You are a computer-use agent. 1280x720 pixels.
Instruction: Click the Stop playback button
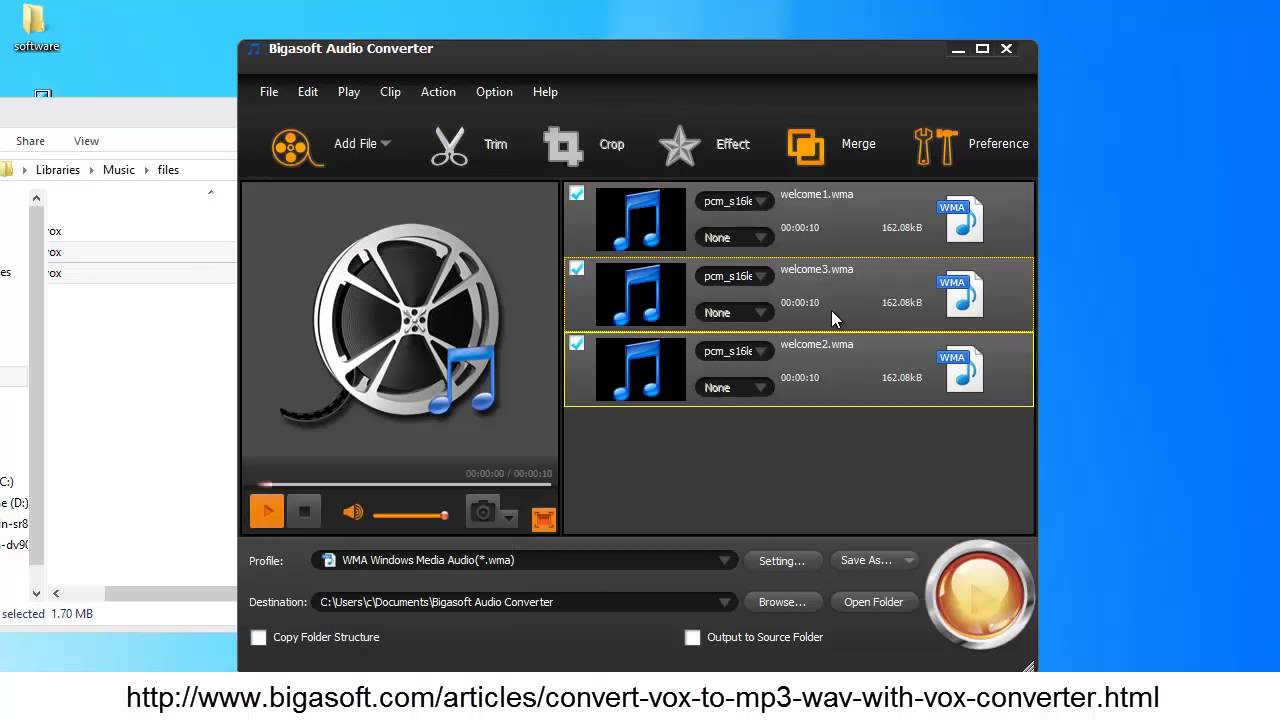coord(304,512)
